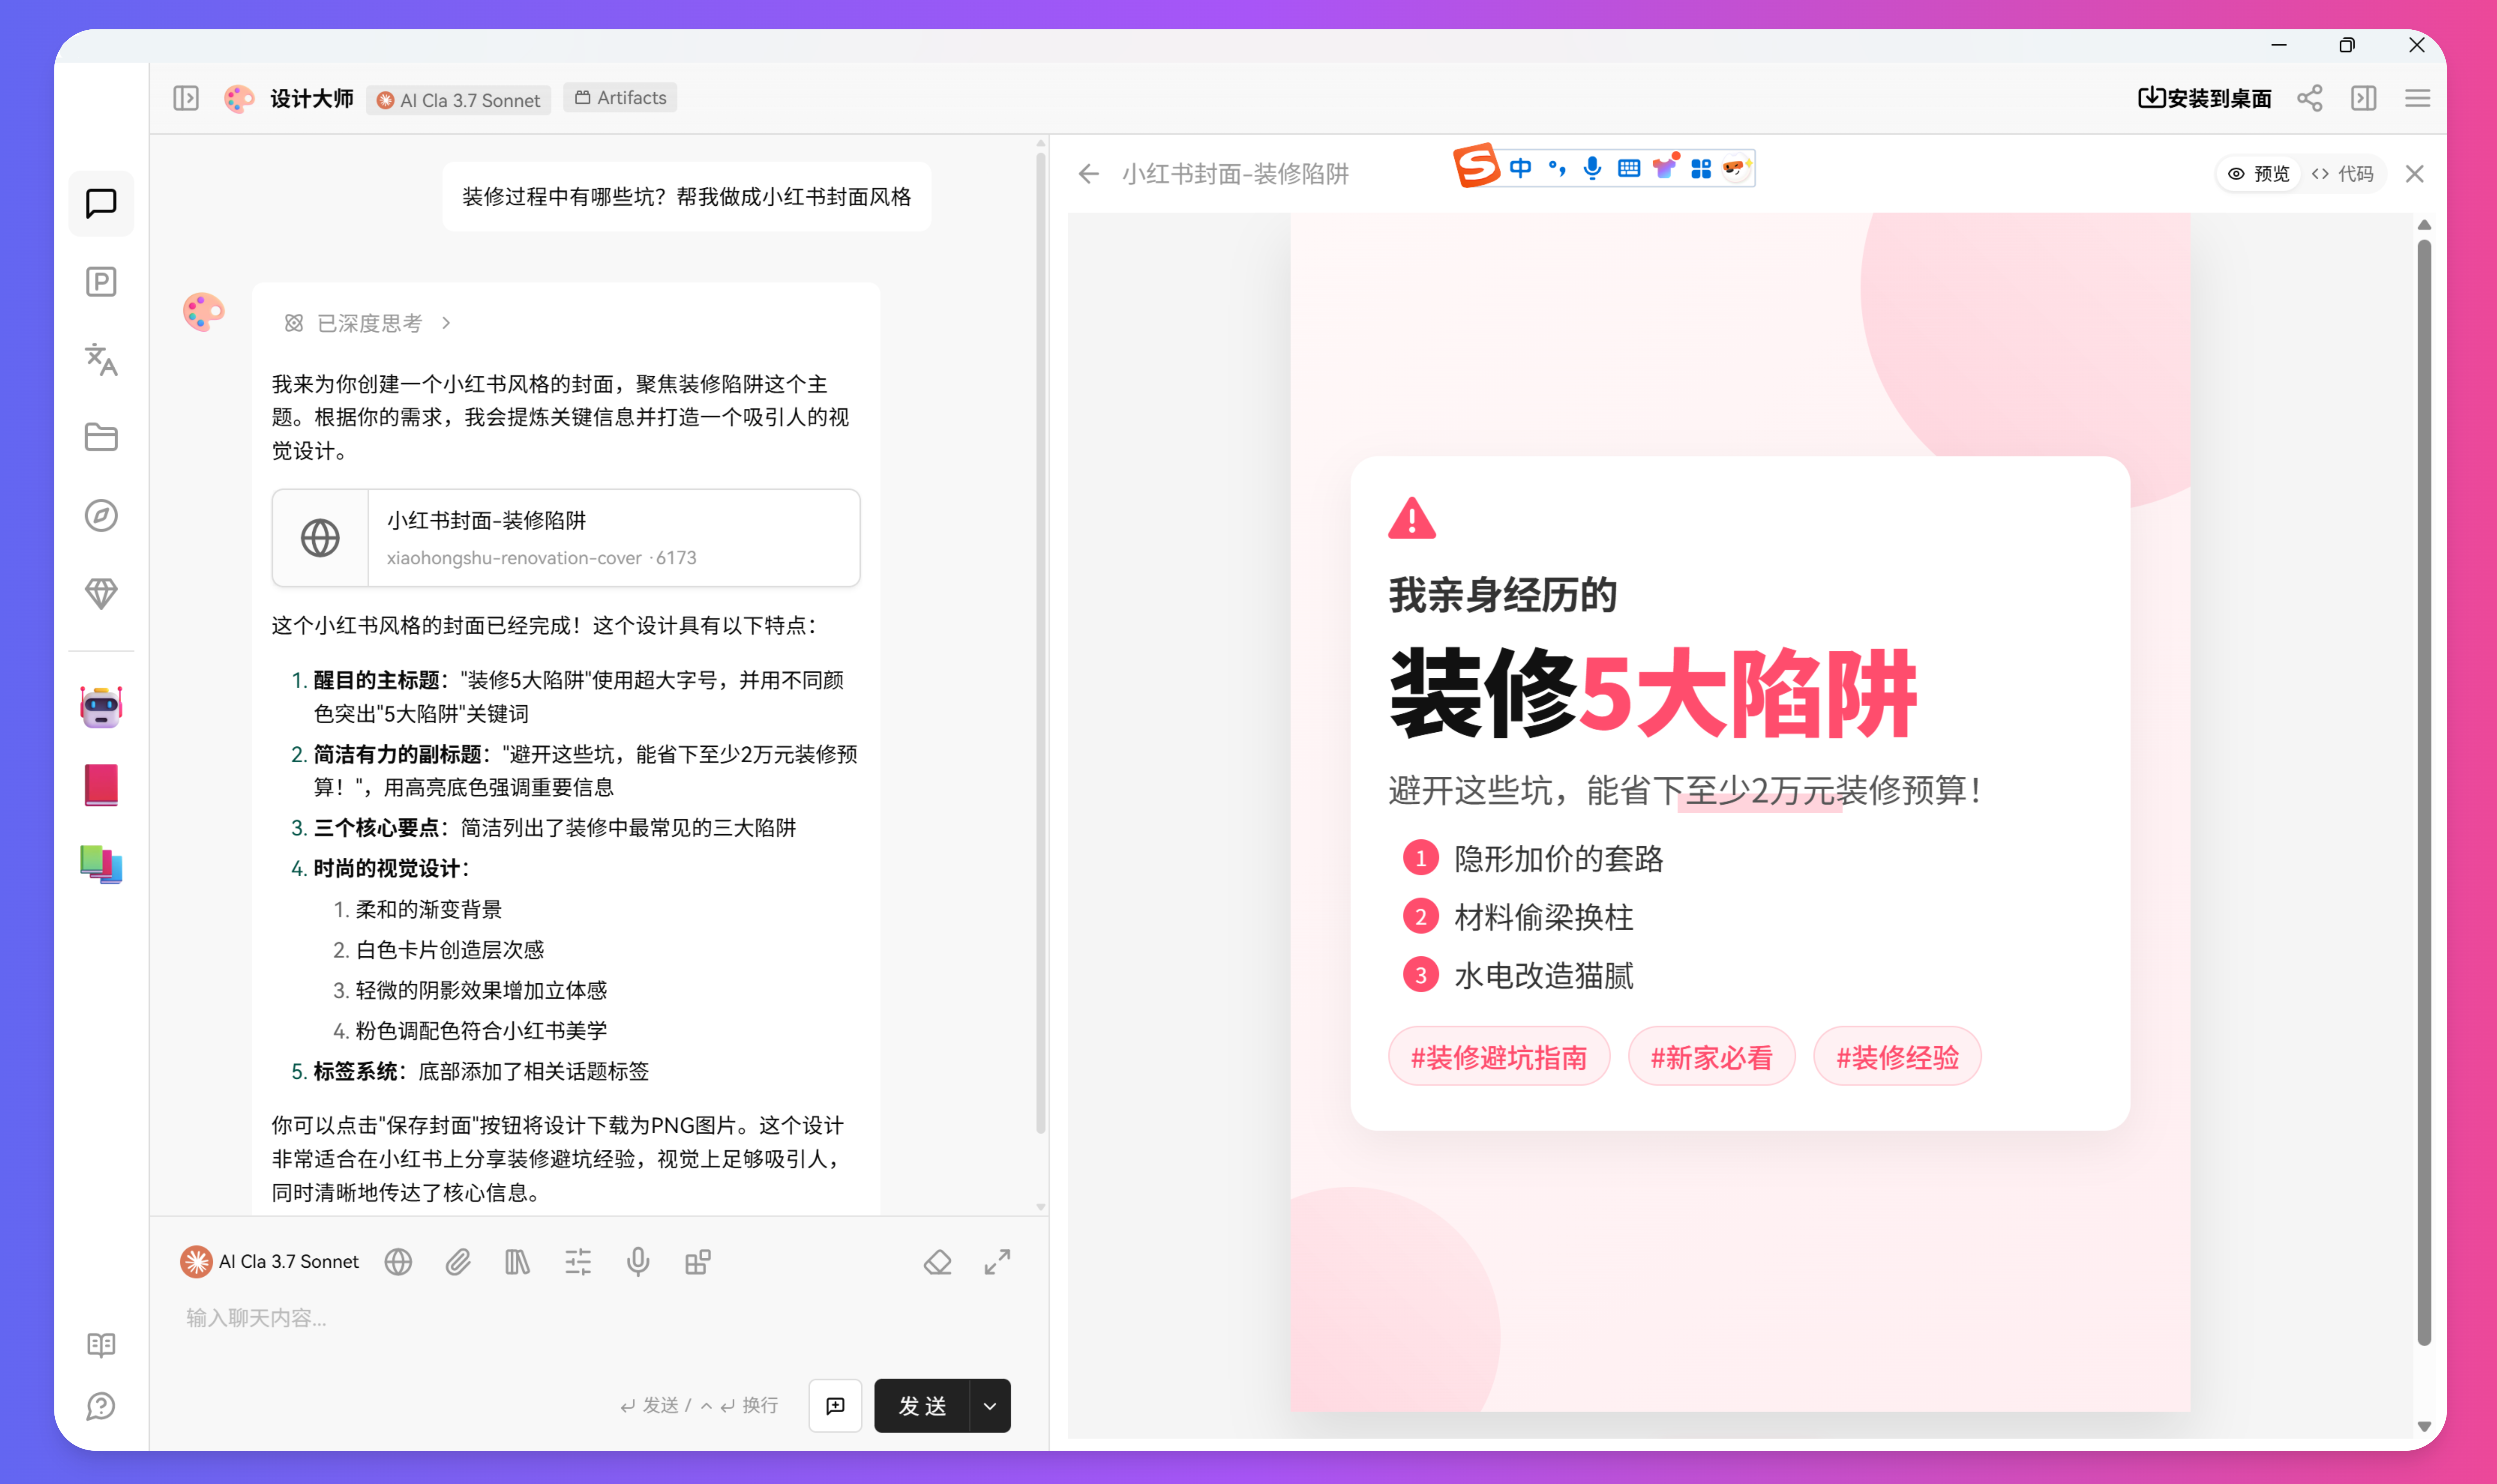2497x1484 pixels.
Task: Open AI Cla 3.7 Sonnet model selector in input bar
Action: coord(270,1262)
